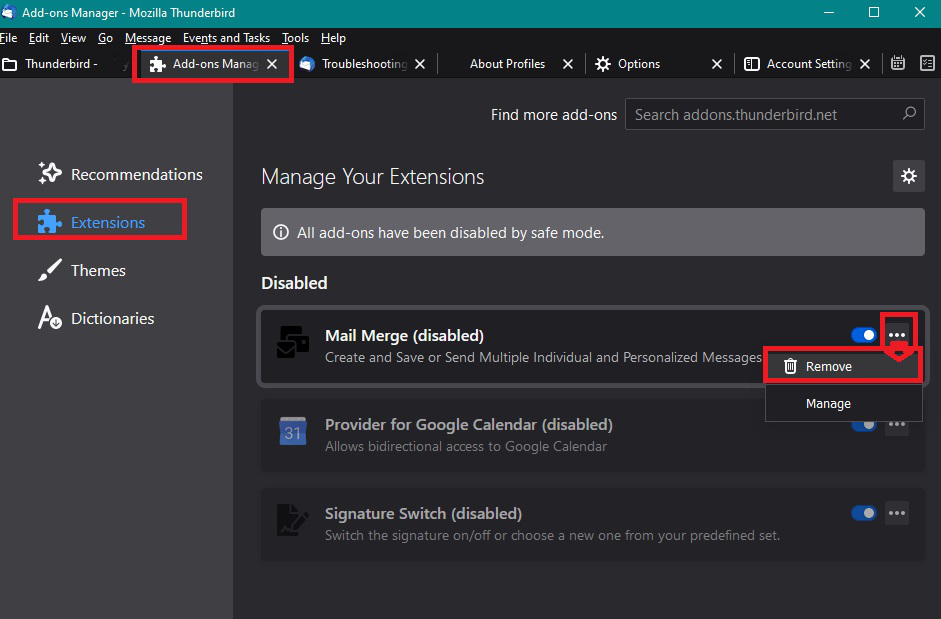
Task: Select the Extensions puzzle icon
Action: click(x=50, y=222)
